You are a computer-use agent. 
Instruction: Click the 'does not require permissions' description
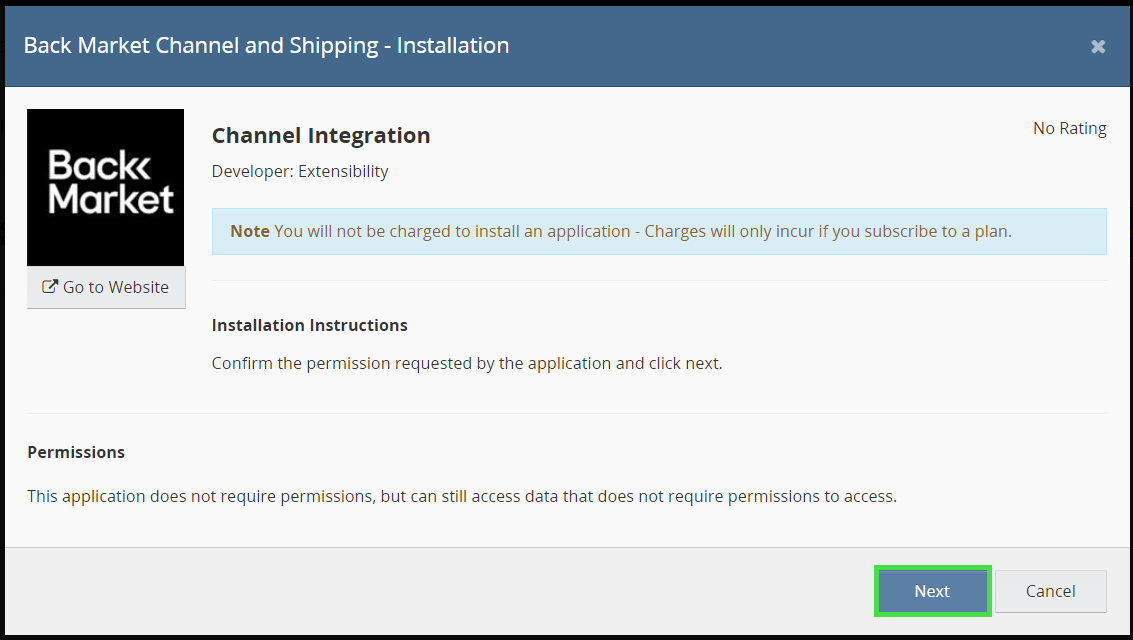click(461, 496)
